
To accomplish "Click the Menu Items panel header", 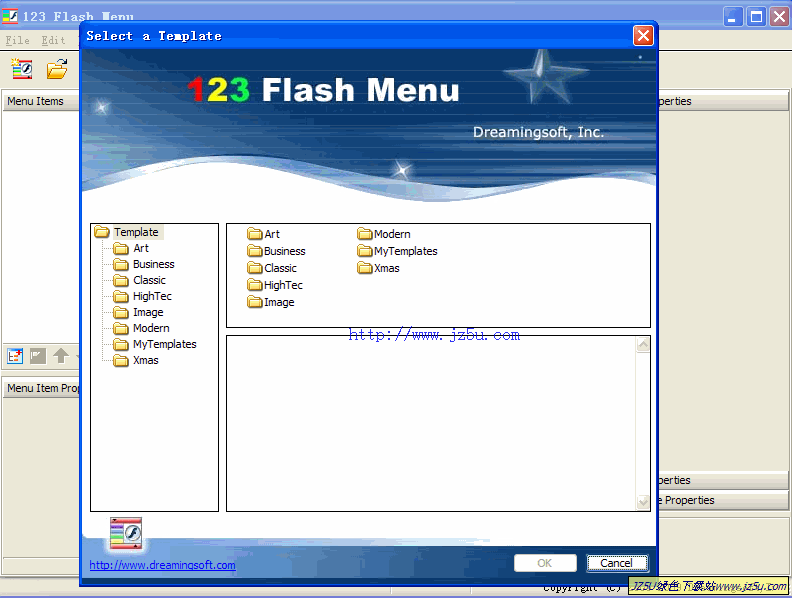I will [41, 101].
